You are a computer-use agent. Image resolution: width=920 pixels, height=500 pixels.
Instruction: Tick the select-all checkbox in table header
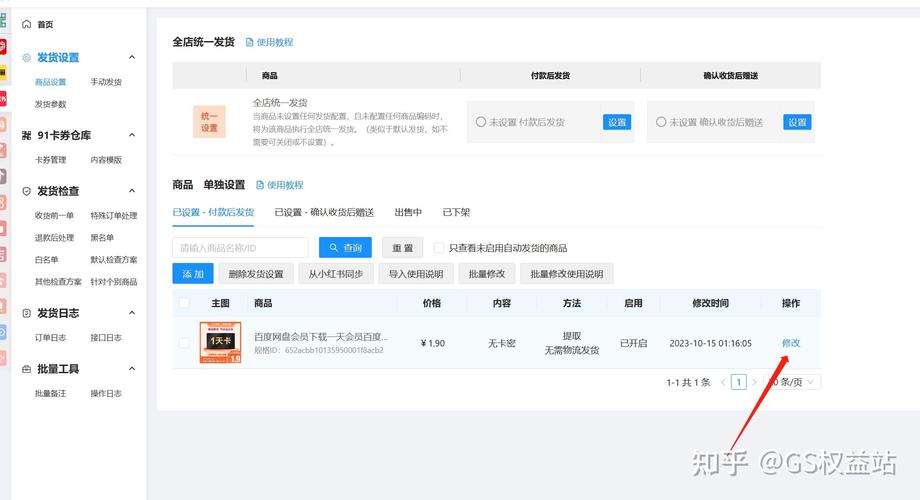coord(184,303)
